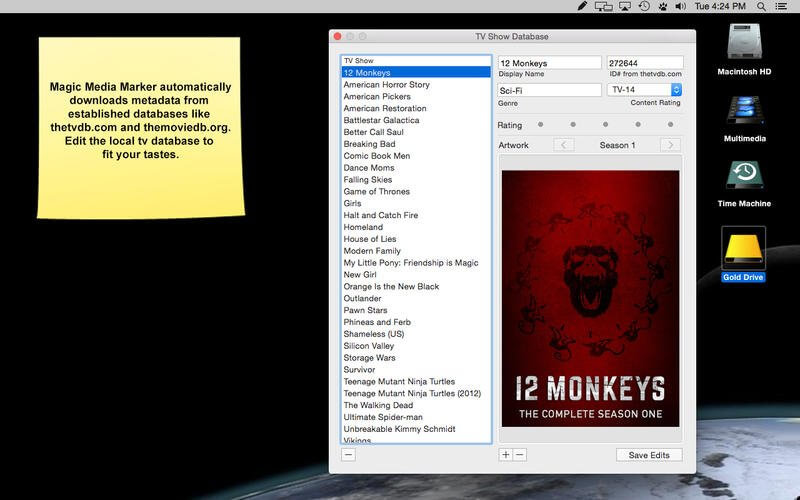Set rating to the third dot
This screenshot has height=500, width=800.
(606, 125)
